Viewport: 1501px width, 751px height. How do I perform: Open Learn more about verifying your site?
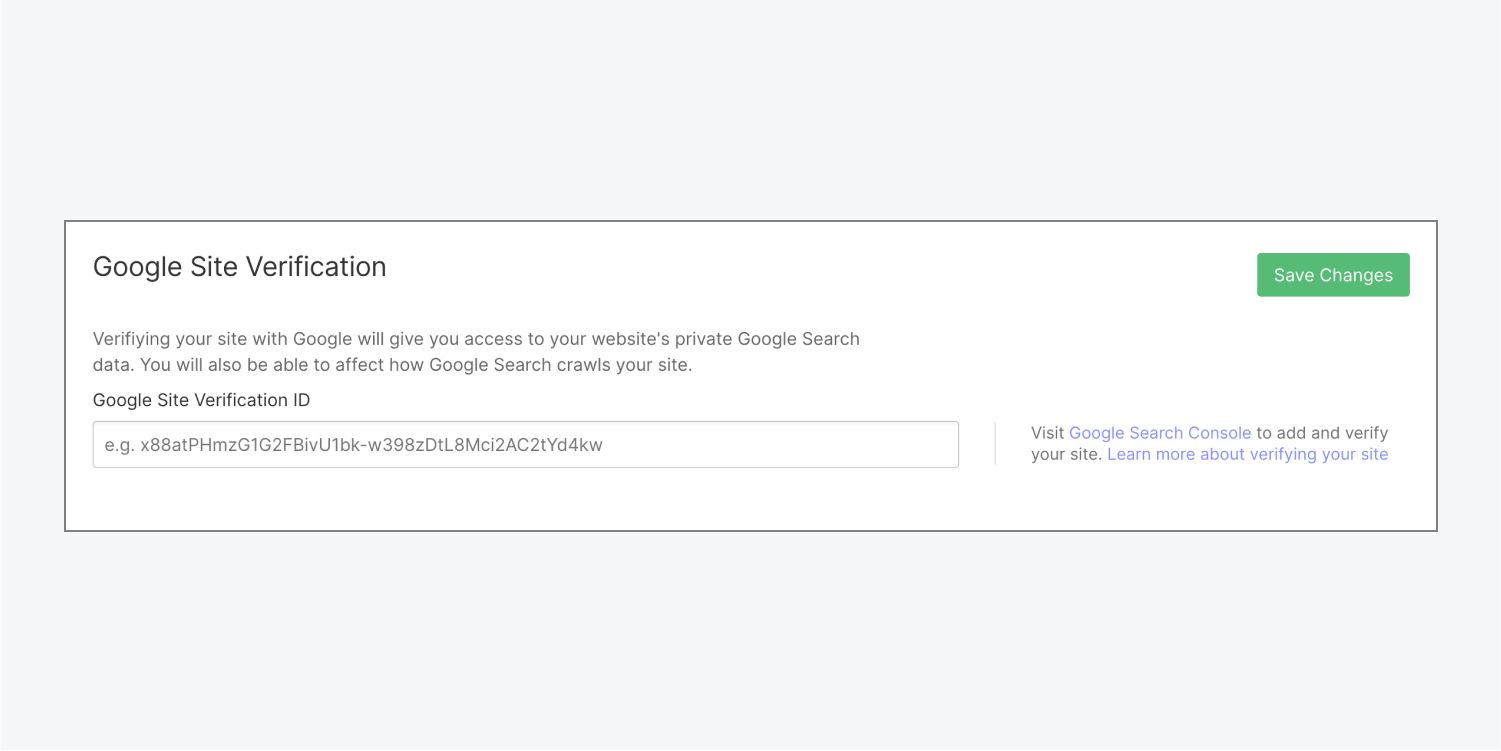coord(1248,454)
